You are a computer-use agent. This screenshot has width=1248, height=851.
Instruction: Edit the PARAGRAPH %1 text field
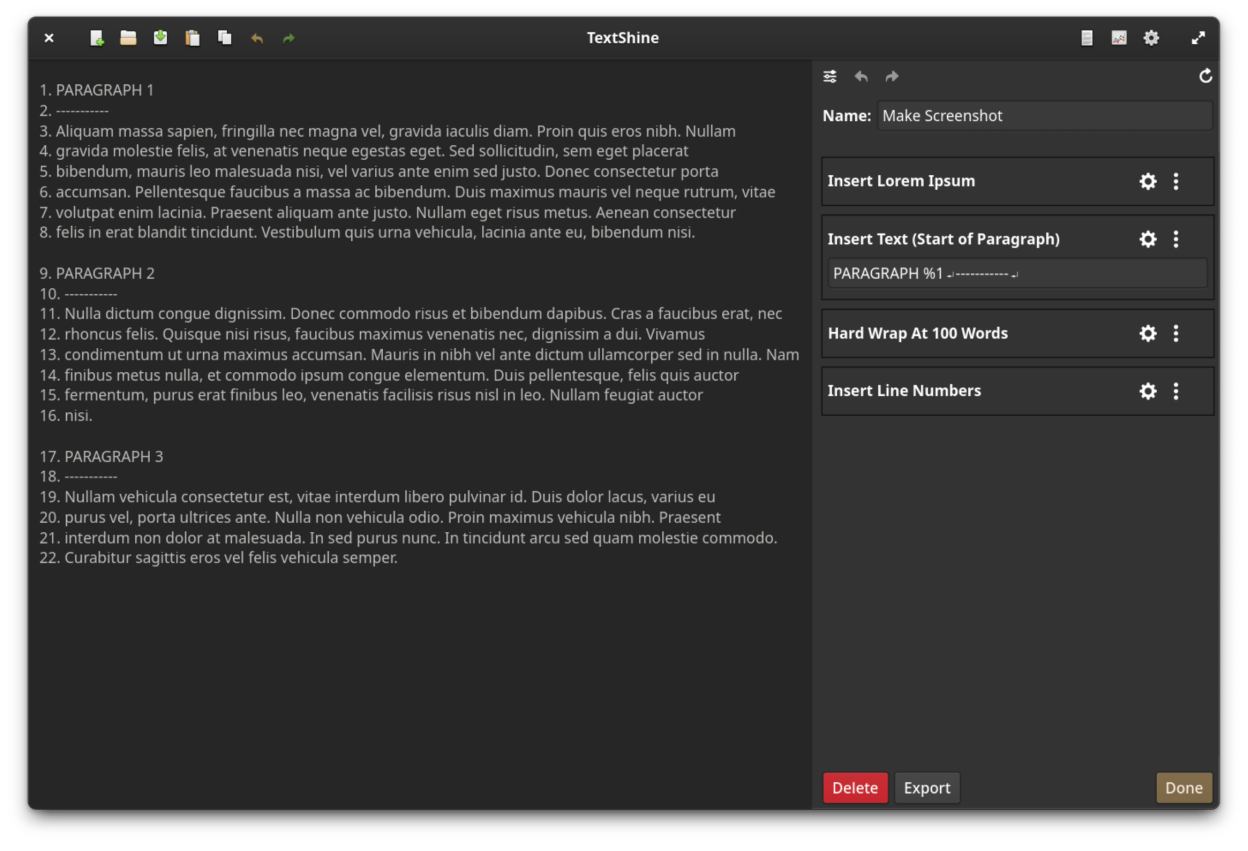click(x=1017, y=273)
